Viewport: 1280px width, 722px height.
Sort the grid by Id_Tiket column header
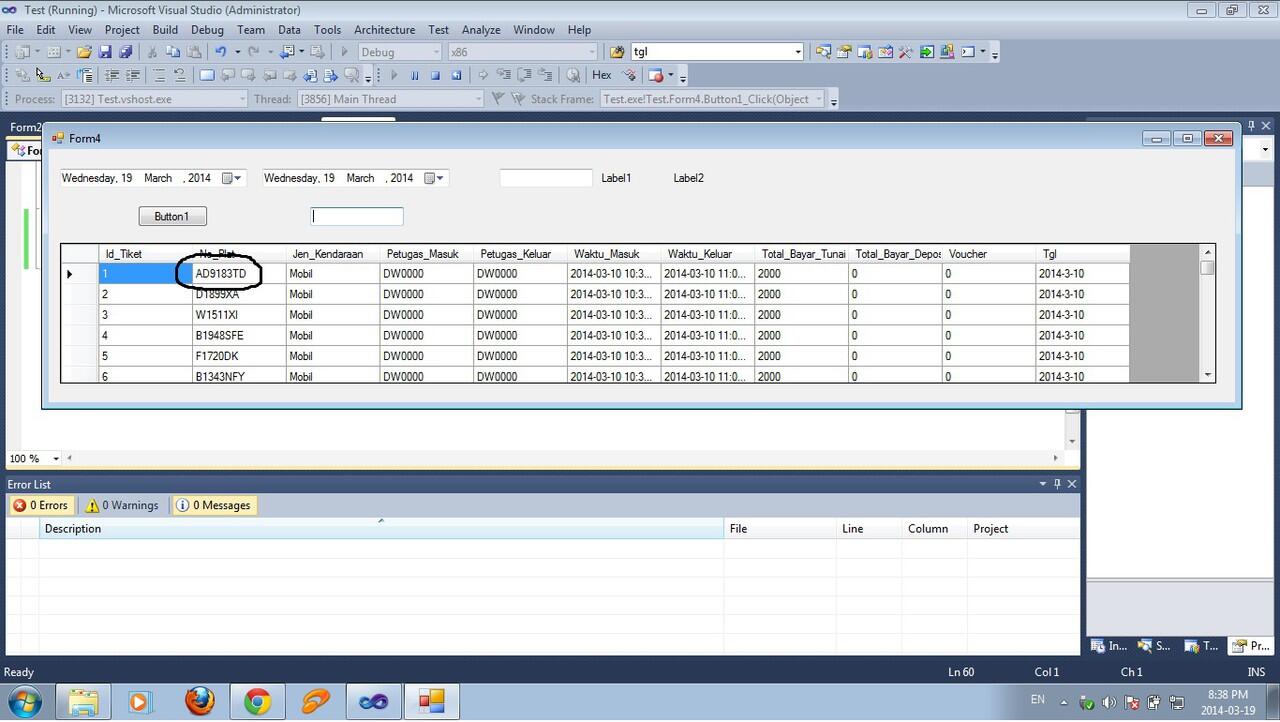(145, 254)
